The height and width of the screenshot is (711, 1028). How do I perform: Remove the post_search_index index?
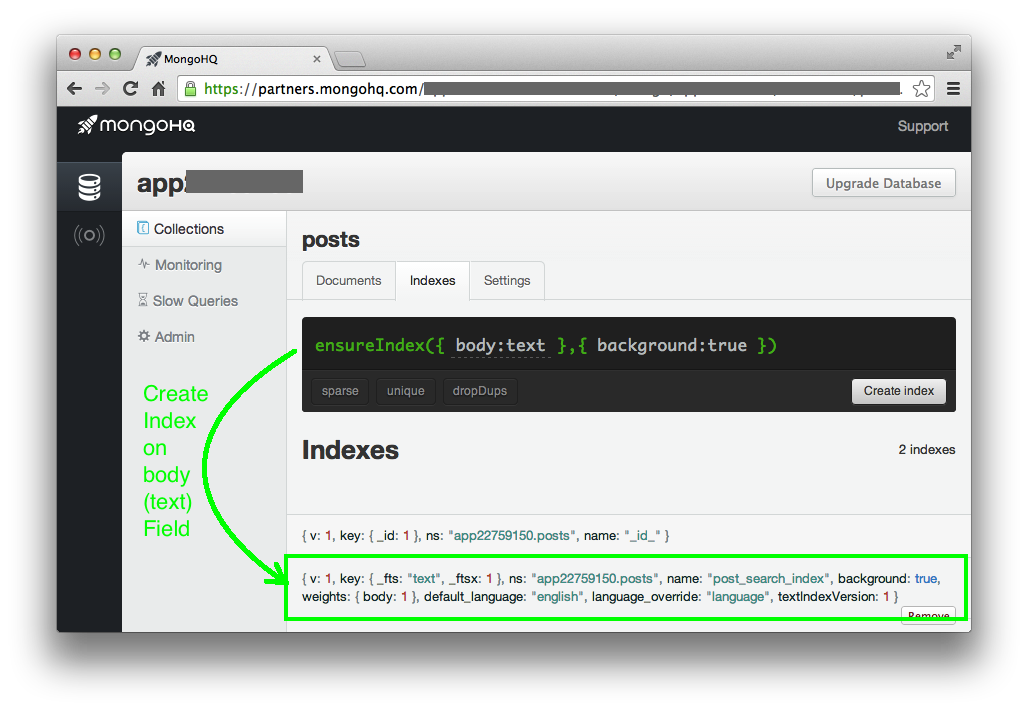pyautogui.click(x=928, y=616)
